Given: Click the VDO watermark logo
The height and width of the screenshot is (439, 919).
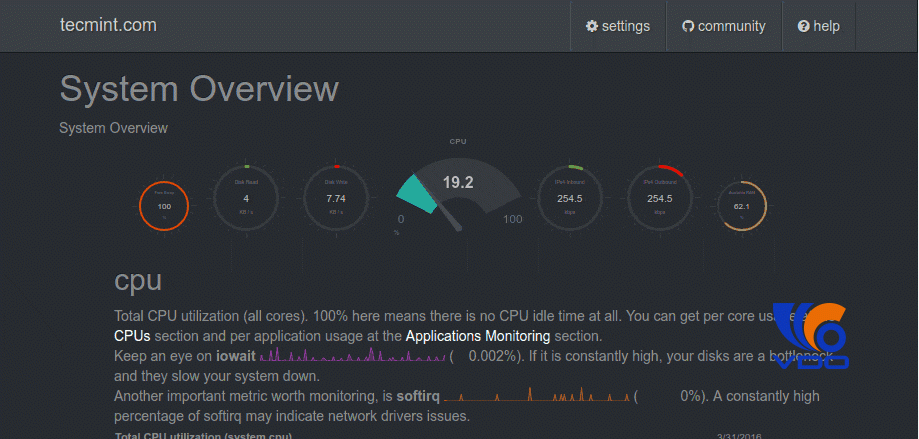Looking at the screenshot, I should click(809, 335).
